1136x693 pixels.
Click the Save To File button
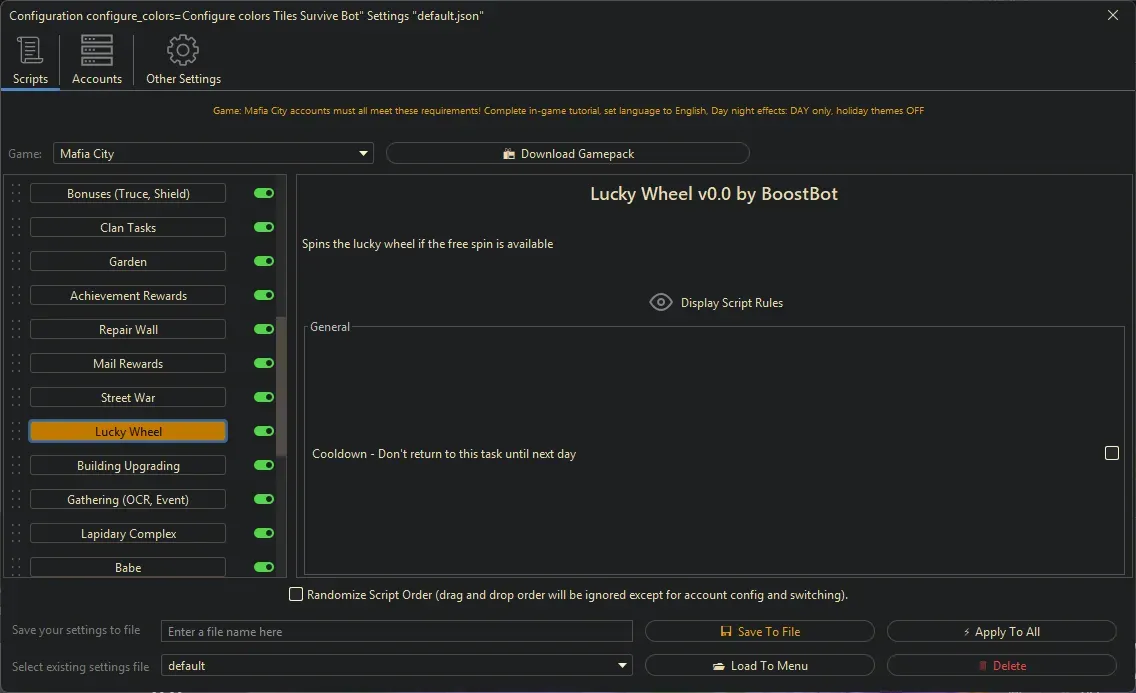click(760, 632)
